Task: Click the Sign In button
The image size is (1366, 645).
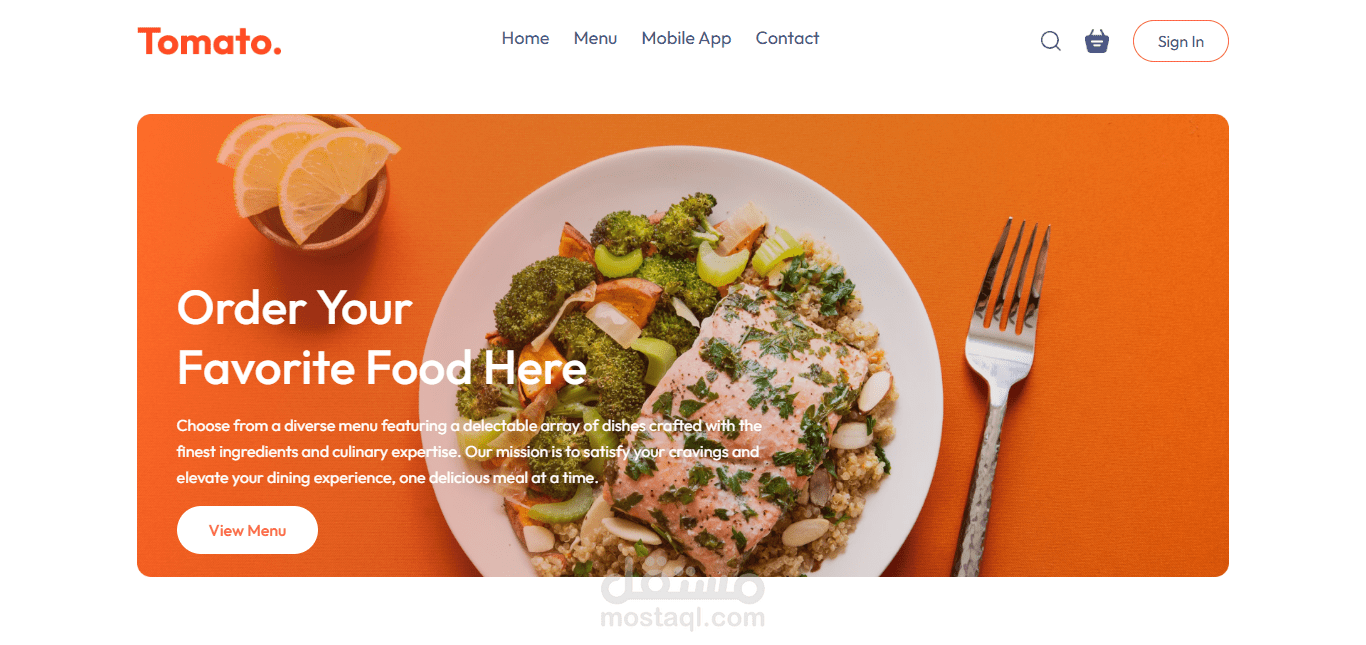Action: 1180,41
